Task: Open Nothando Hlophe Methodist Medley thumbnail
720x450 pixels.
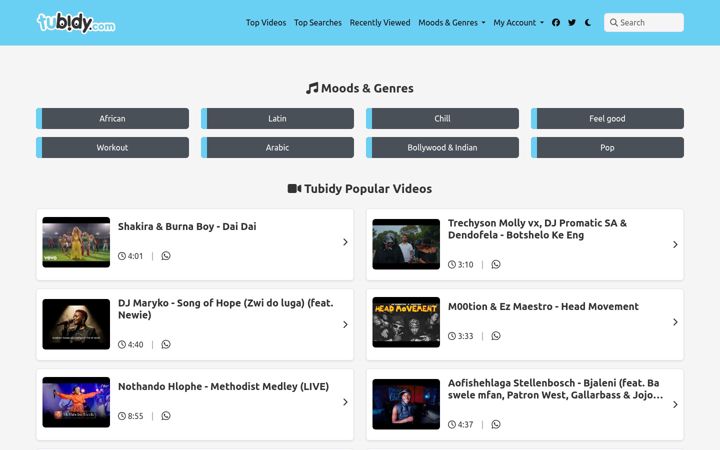Action: pos(76,402)
